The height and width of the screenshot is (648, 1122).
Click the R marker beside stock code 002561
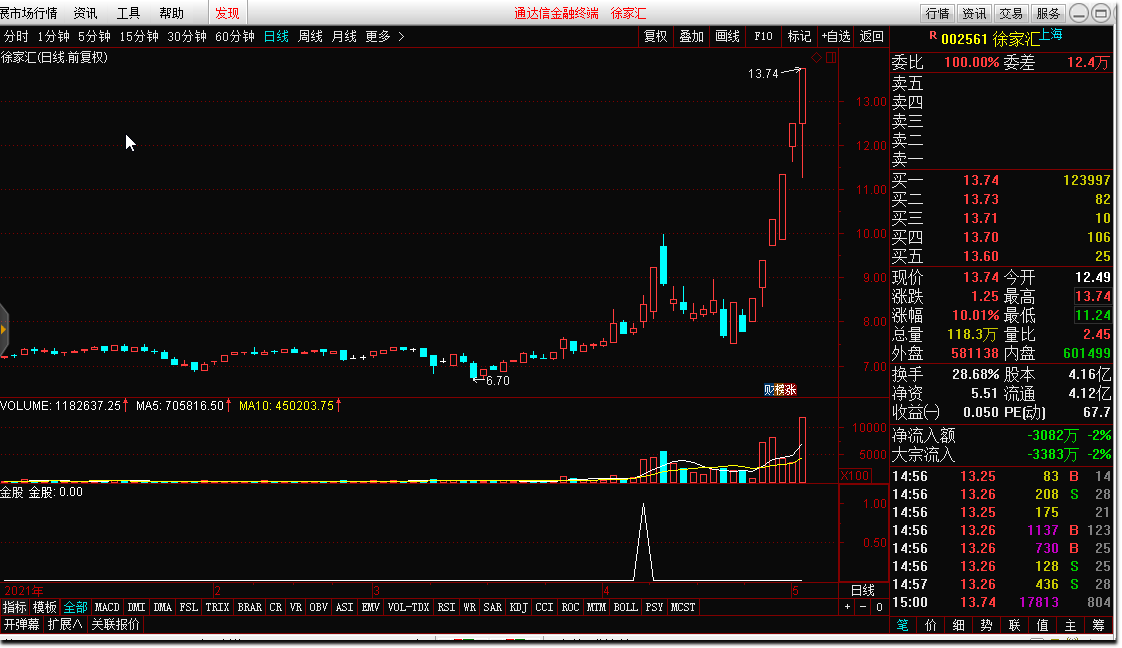(932, 35)
